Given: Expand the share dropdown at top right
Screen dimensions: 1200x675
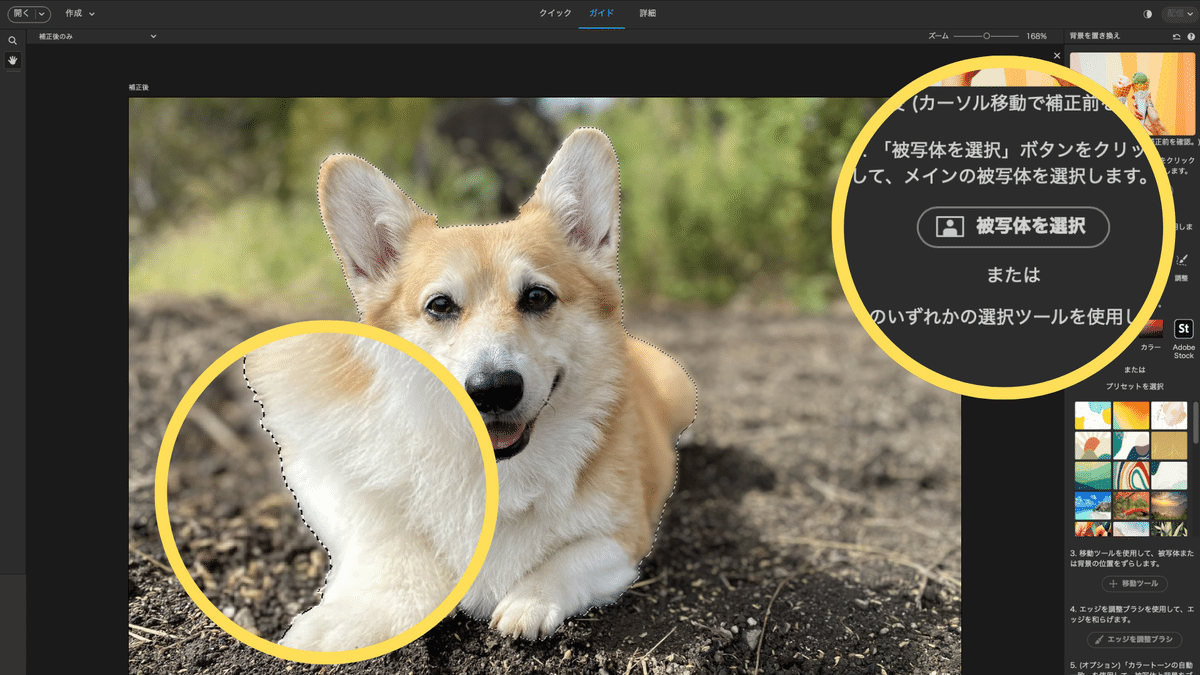Looking at the screenshot, I should coord(1191,14).
